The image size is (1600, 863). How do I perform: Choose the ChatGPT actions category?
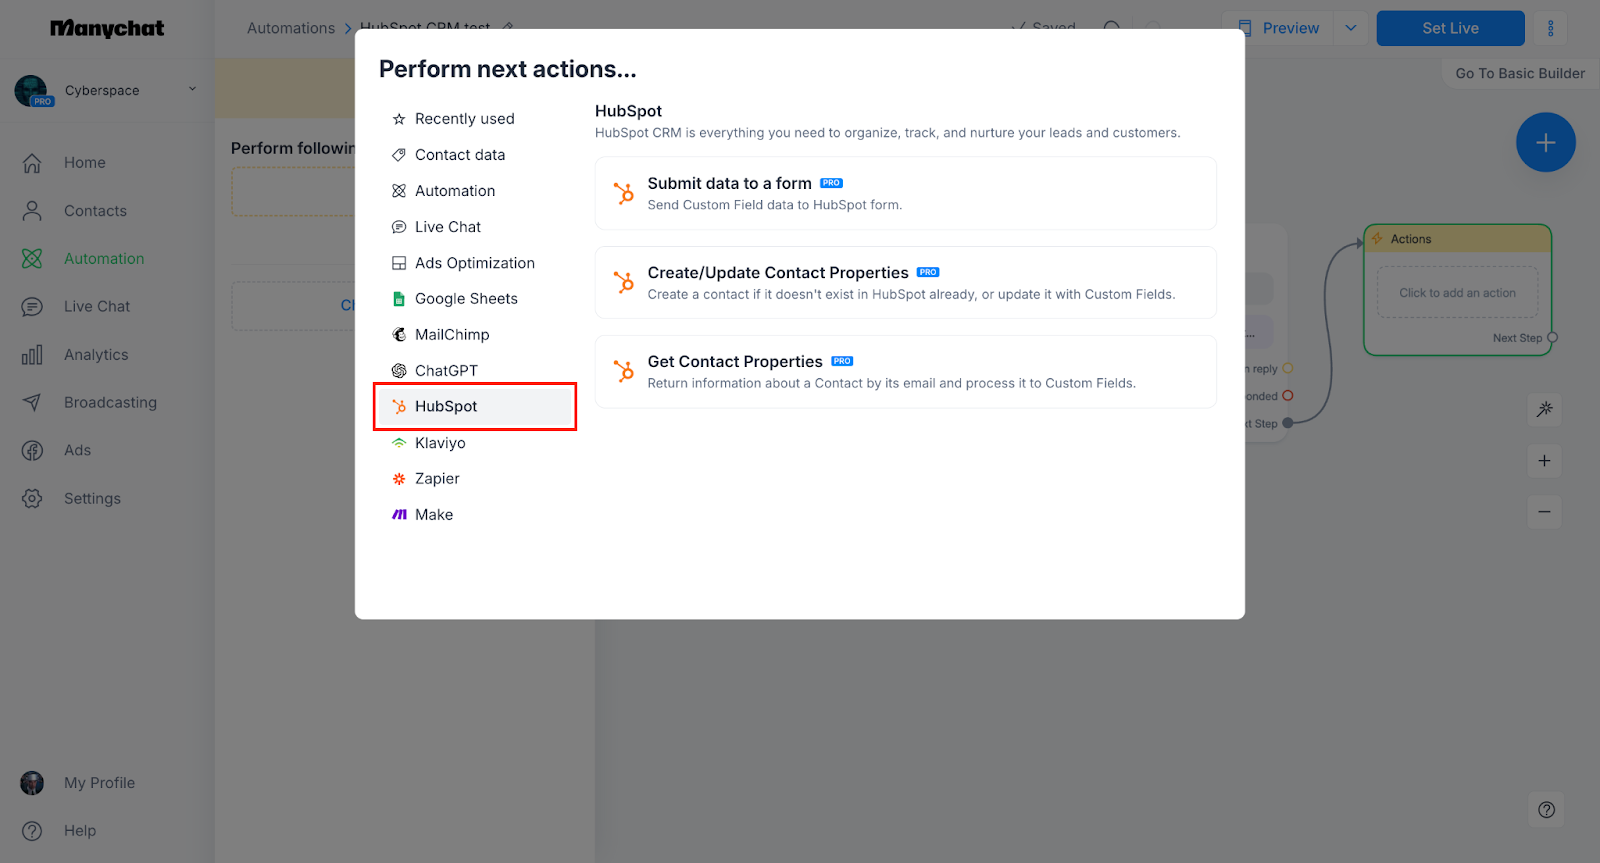[x=446, y=371]
